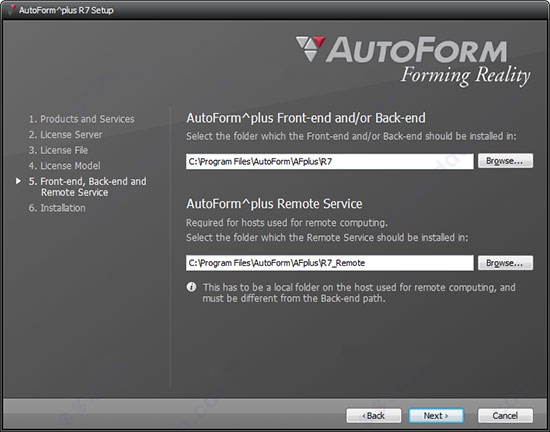Go to Next setup step

click(436, 416)
